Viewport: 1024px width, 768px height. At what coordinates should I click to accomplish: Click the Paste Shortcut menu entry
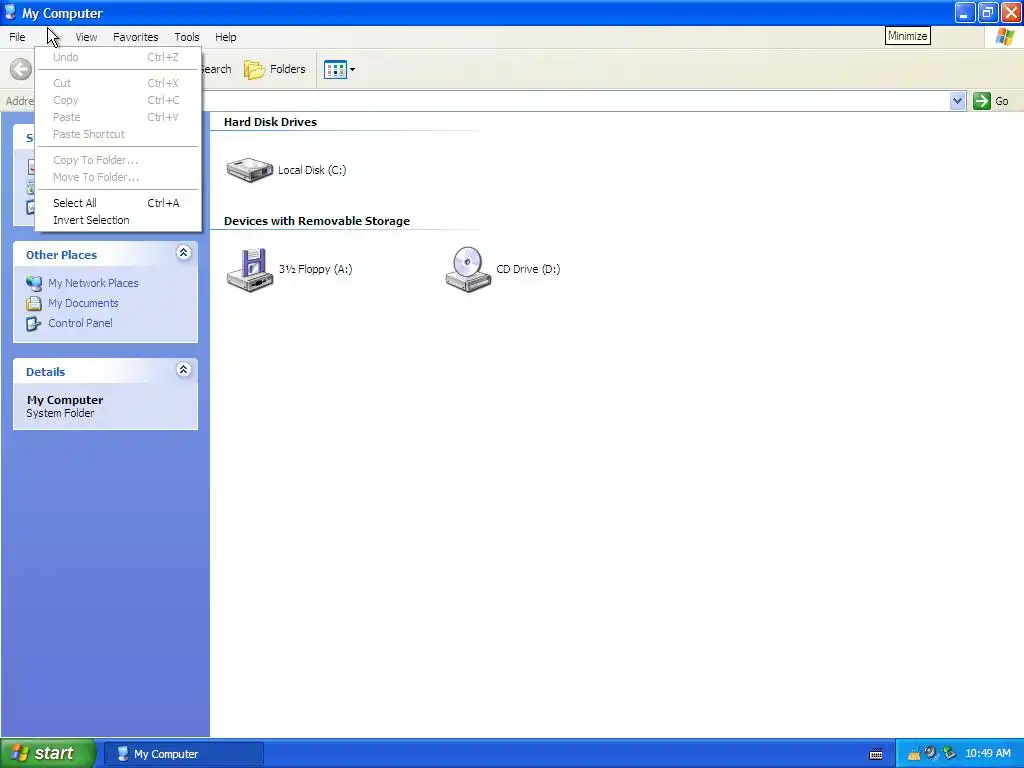tap(118, 134)
